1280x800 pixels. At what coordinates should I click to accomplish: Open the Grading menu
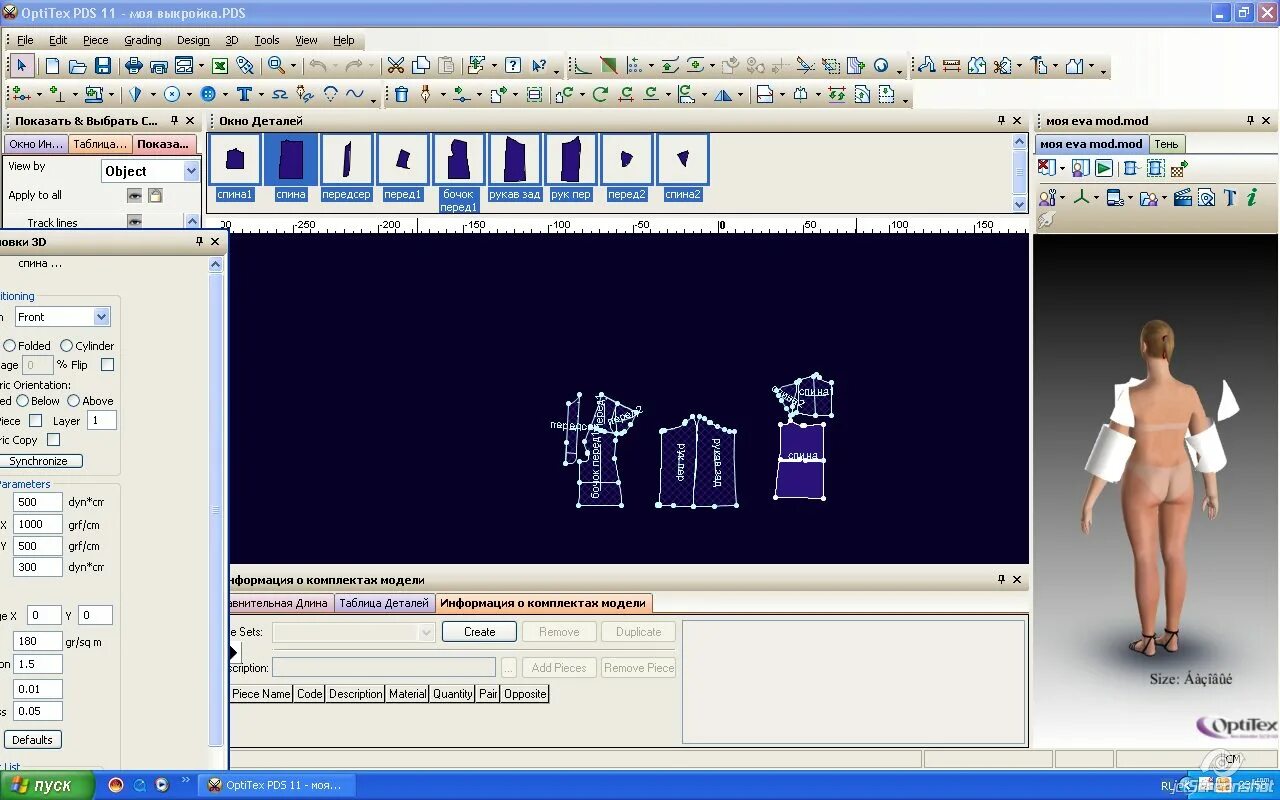tap(143, 40)
